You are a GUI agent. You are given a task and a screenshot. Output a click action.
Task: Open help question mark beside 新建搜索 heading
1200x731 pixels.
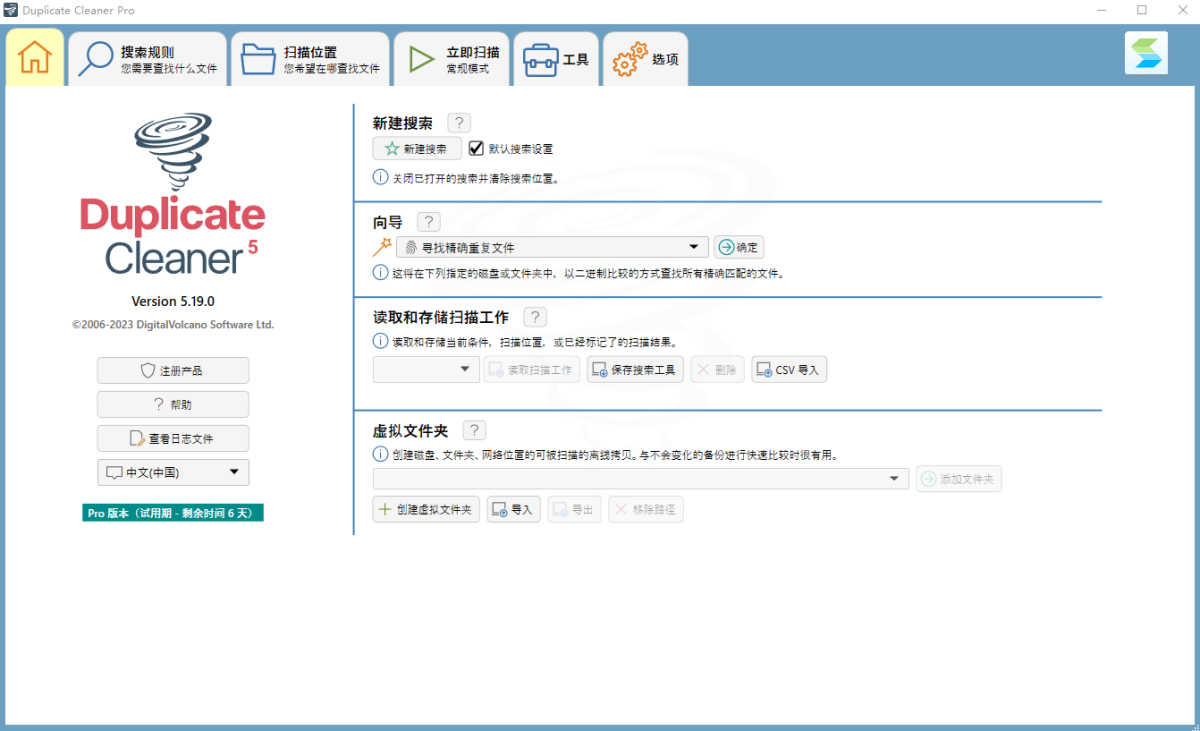click(459, 123)
